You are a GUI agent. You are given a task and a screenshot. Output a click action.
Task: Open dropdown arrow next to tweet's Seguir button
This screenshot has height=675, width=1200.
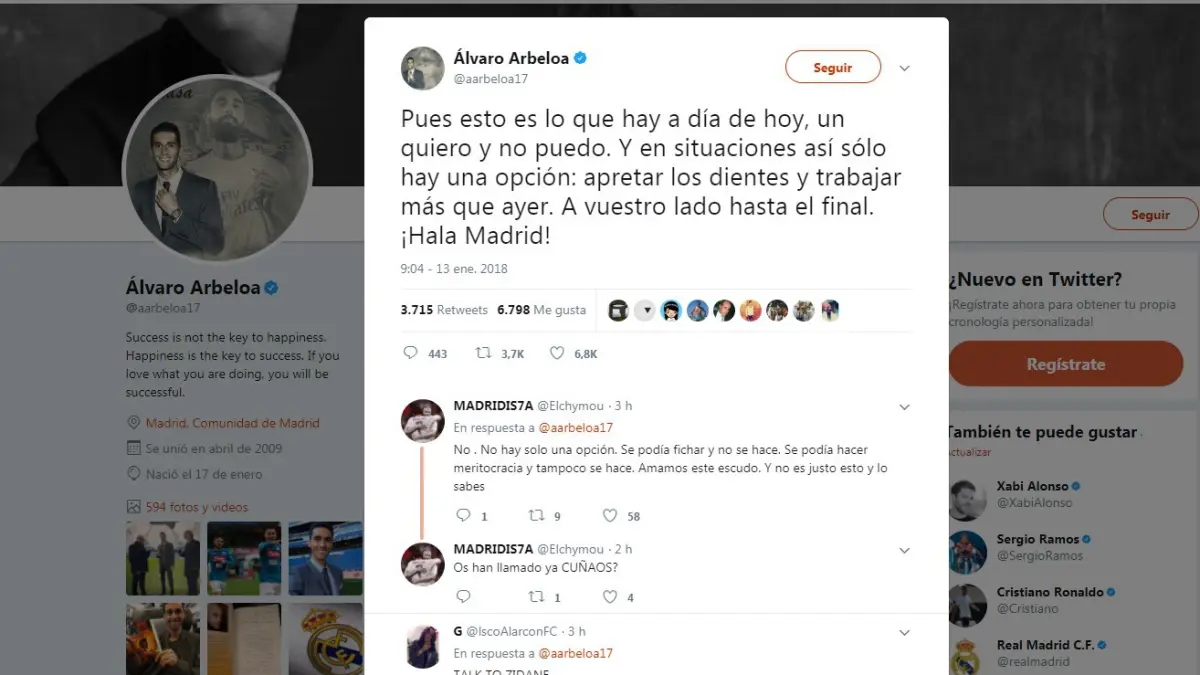point(904,68)
